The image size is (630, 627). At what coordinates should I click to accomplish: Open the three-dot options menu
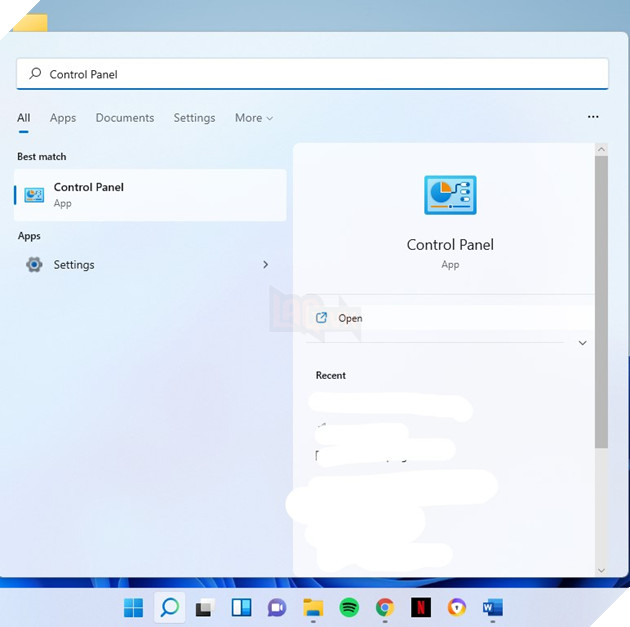pos(593,117)
